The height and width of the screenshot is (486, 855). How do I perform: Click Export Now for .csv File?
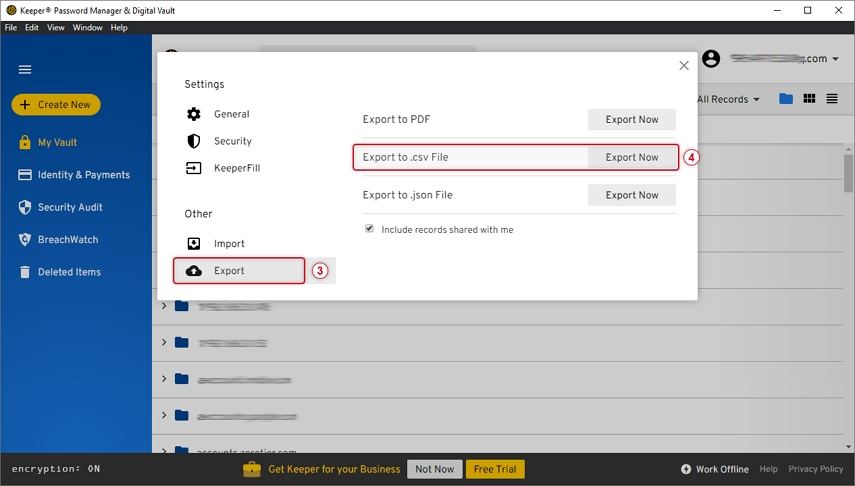(631, 157)
